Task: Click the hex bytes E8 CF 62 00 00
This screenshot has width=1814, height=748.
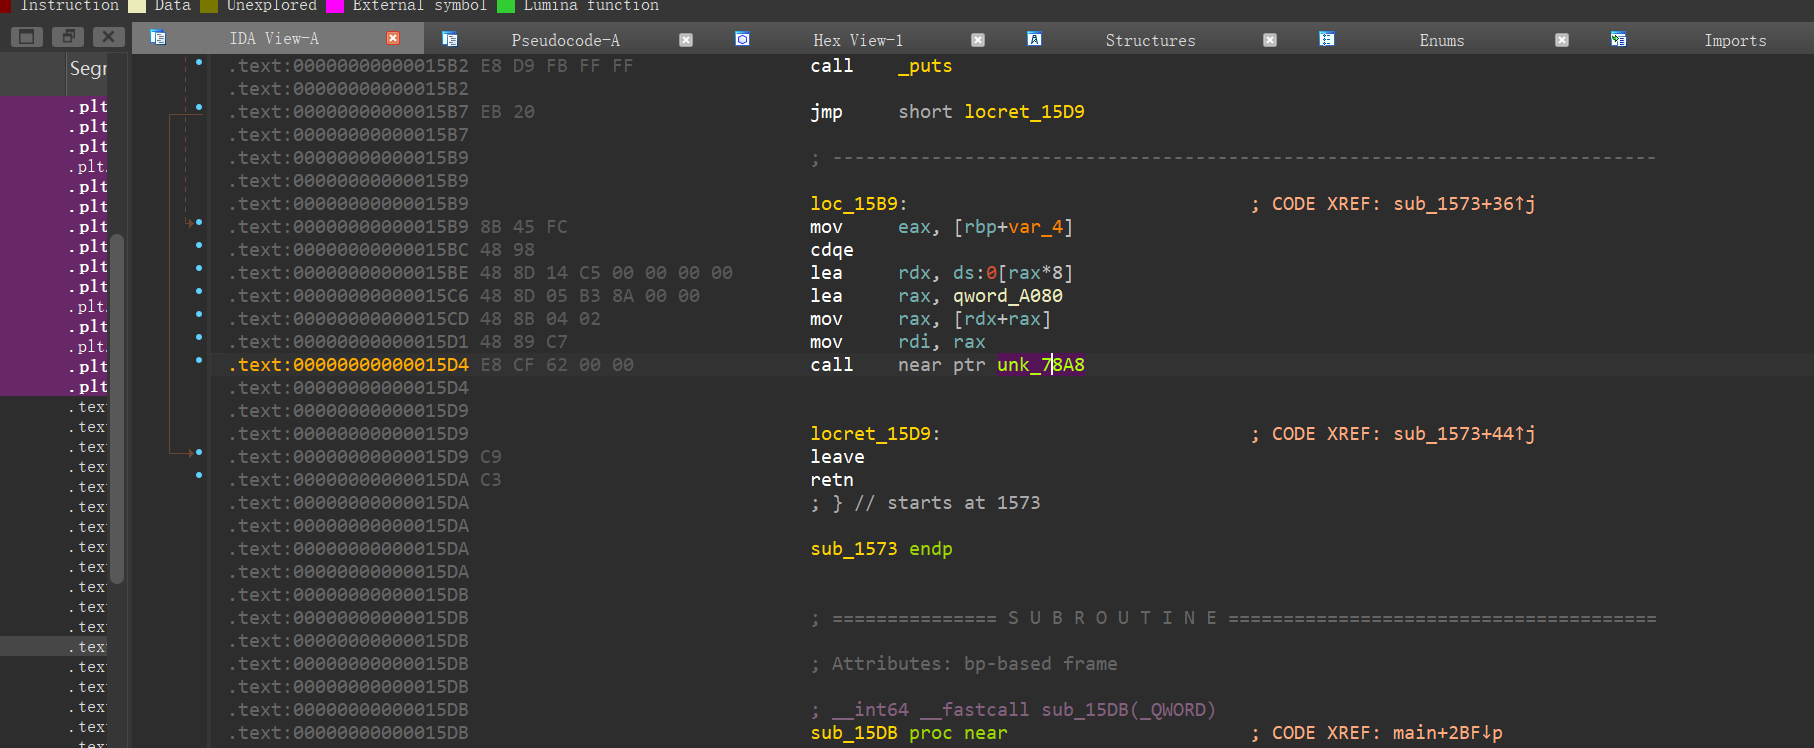Action: point(557,365)
